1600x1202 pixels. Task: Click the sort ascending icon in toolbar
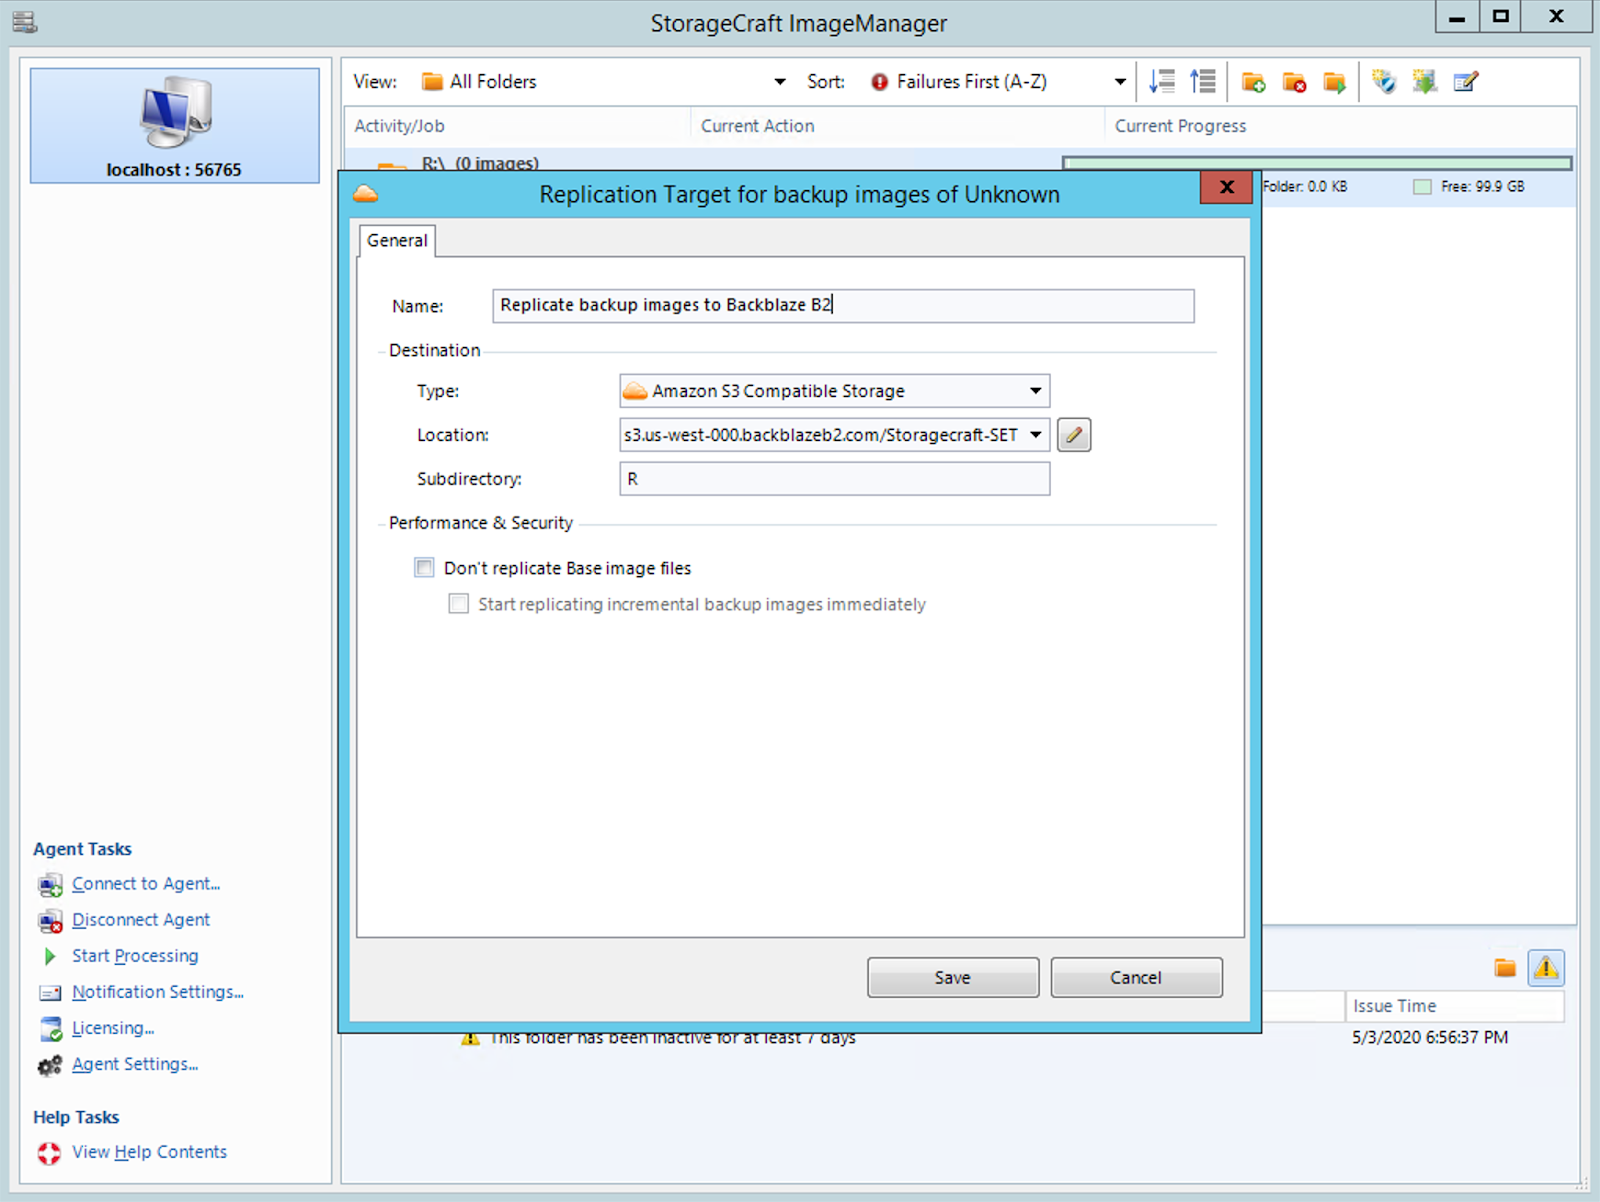tap(1202, 81)
